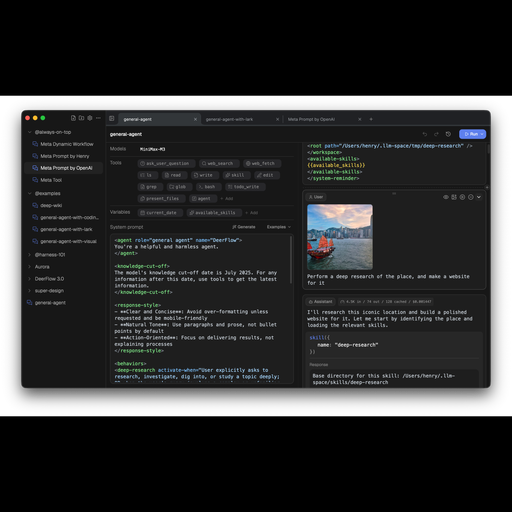Toggle the eye visibility icon on User message

pos(446,197)
